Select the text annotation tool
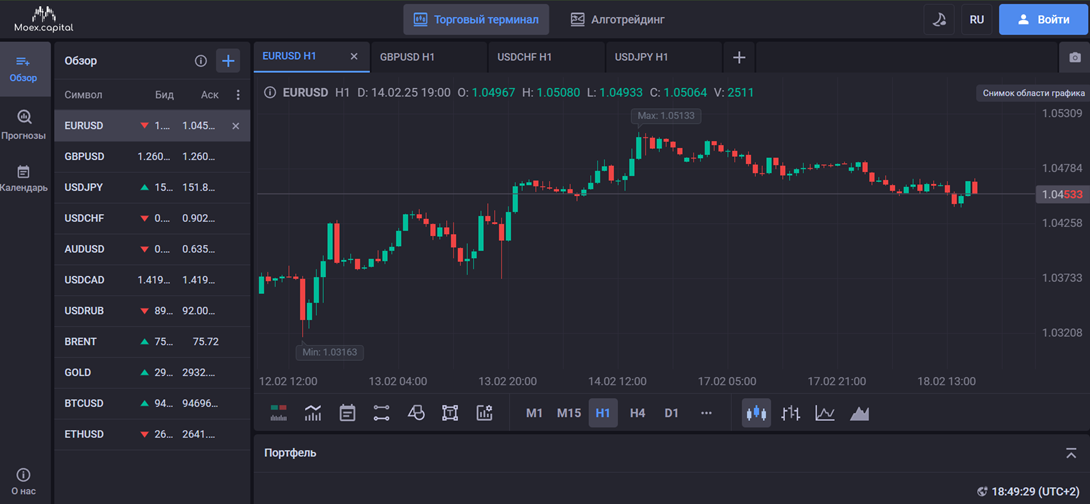 coord(450,413)
